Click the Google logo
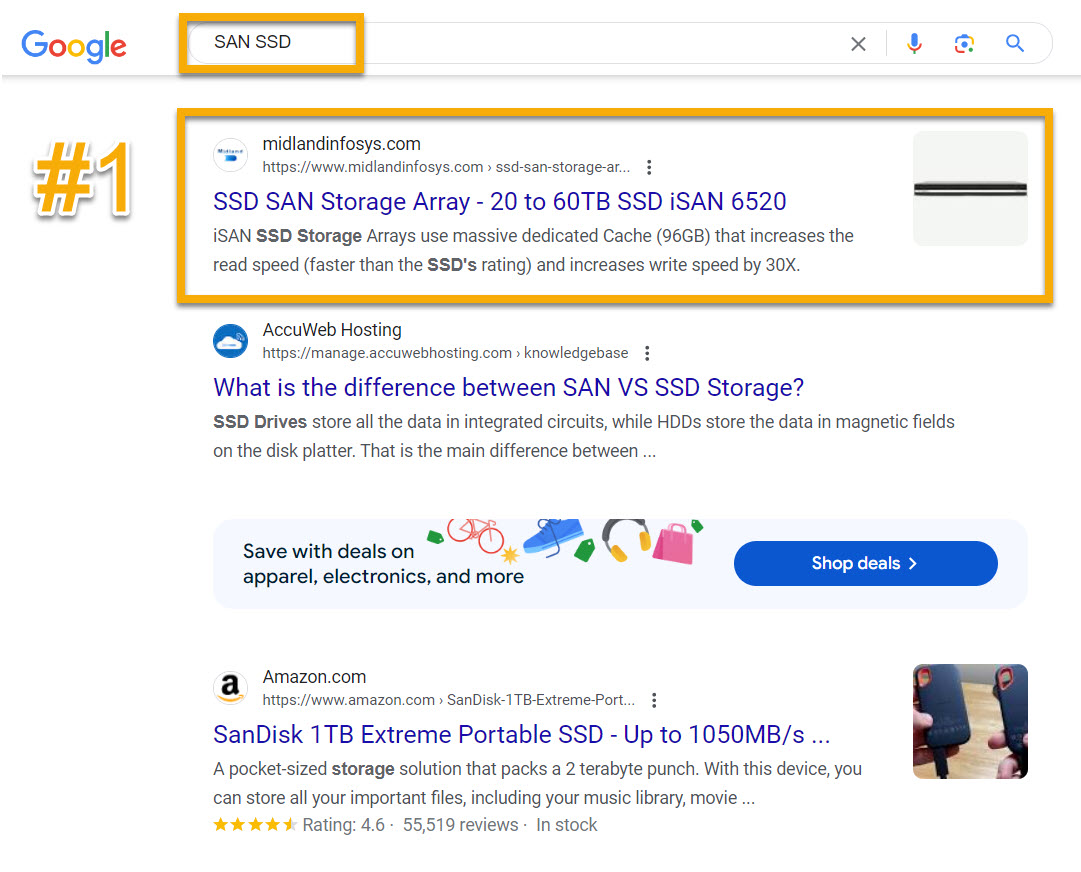Viewport: 1081px width, 872px height. (74, 44)
